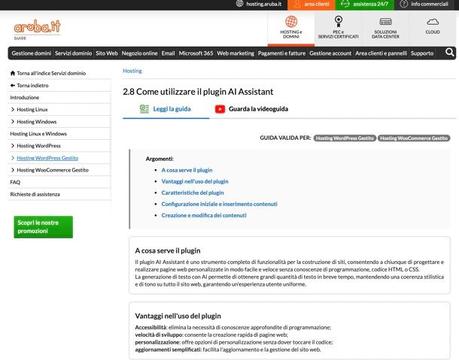Open hosting.aruba.it link
Screen dimensions: 459x364
coord(264,4)
